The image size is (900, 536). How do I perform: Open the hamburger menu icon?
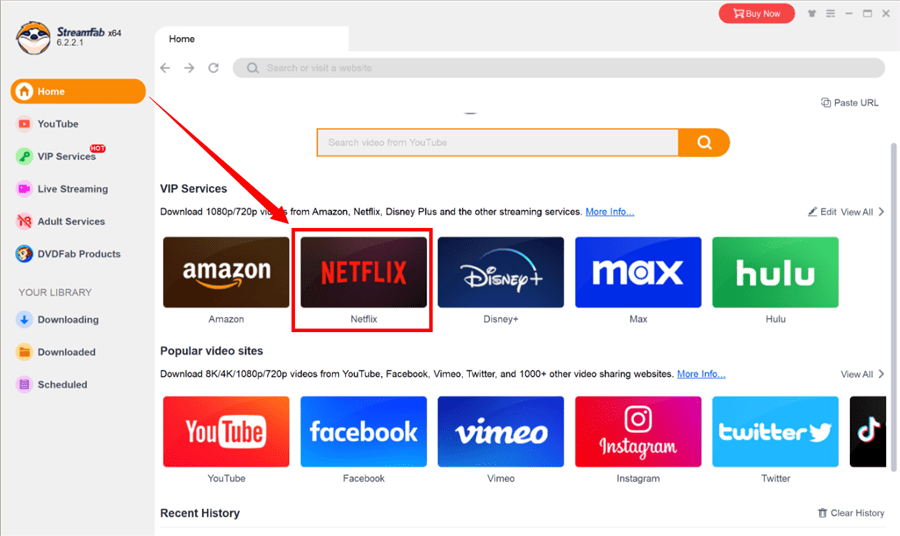coord(831,13)
